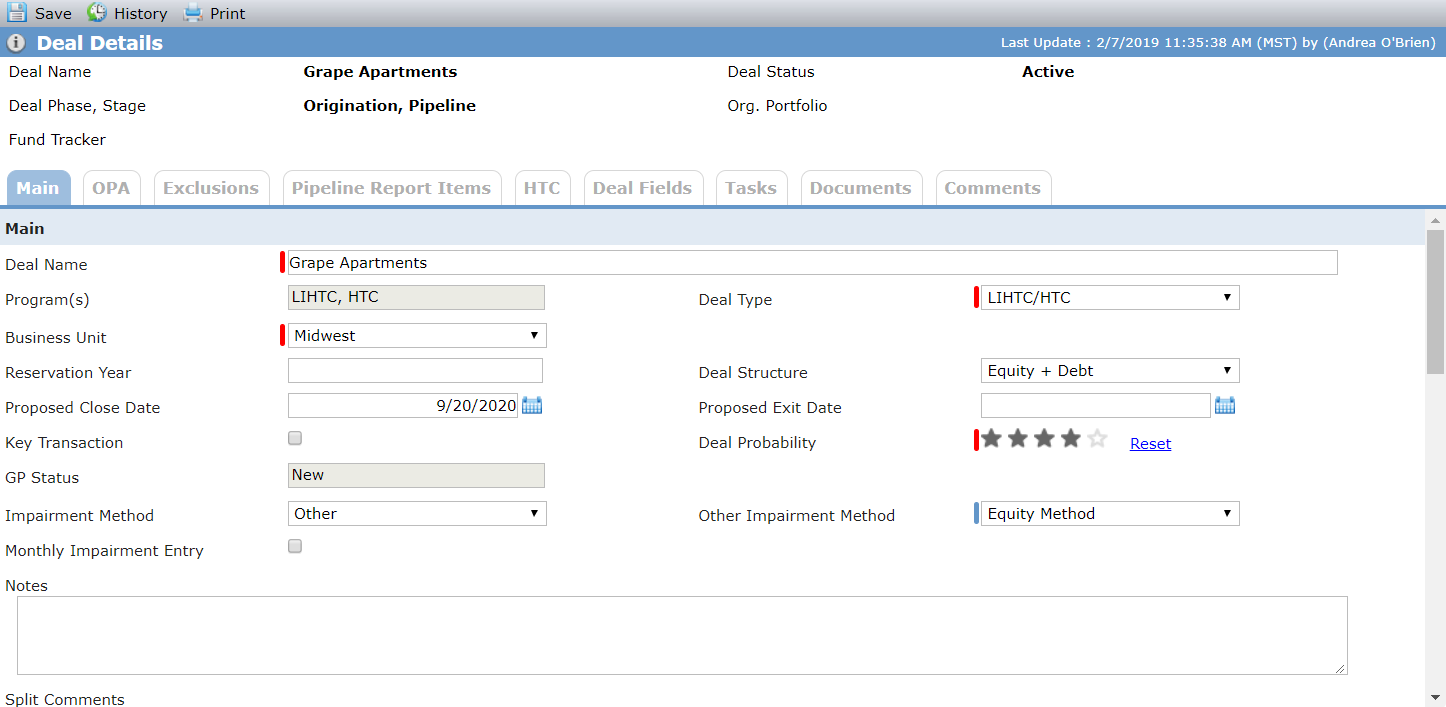Set Deal Probability to five stars
This screenshot has width=1446, height=707.
pos(1097,438)
